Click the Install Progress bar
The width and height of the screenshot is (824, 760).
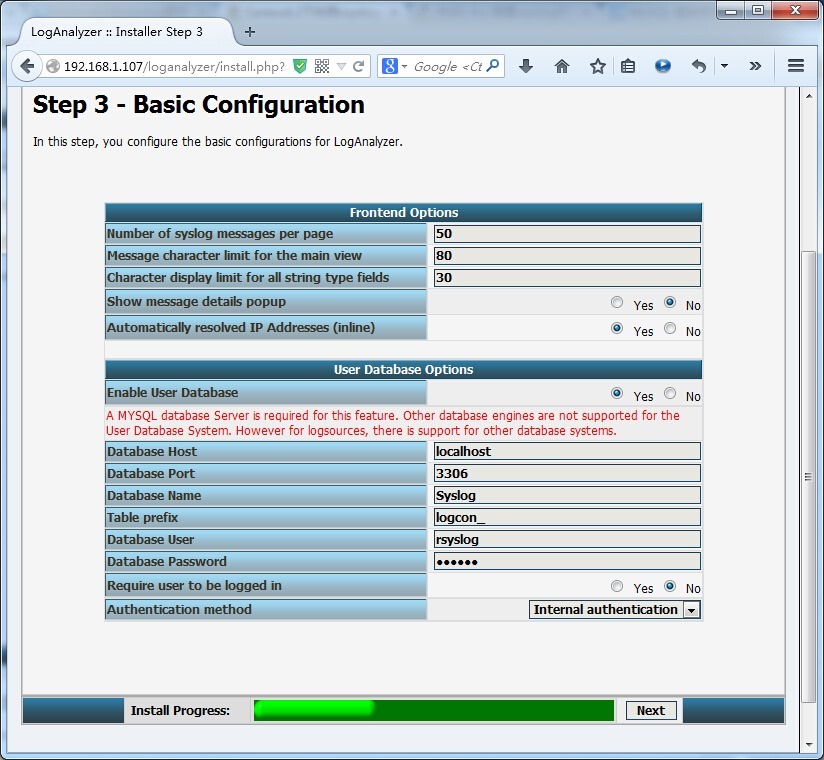pos(435,710)
